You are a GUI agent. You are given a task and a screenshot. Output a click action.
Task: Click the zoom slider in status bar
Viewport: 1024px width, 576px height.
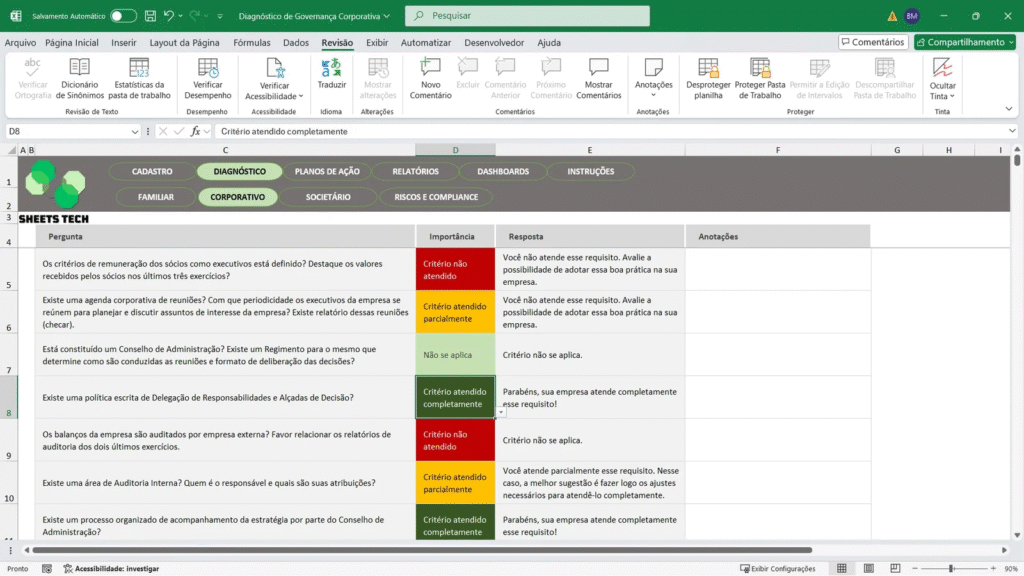pyautogui.click(x=949, y=568)
